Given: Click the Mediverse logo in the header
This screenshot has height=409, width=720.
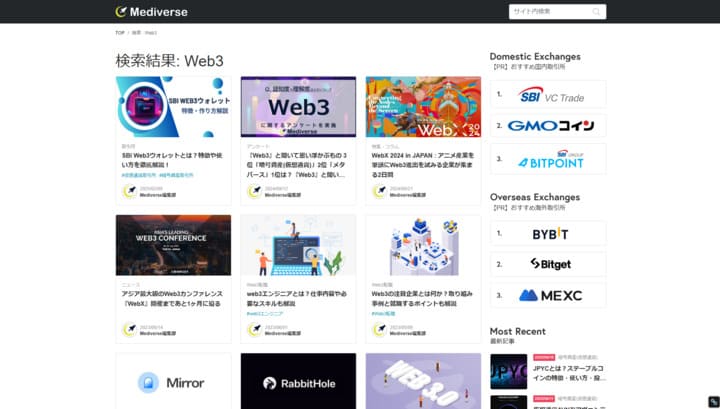Looking at the screenshot, I should (151, 12).
